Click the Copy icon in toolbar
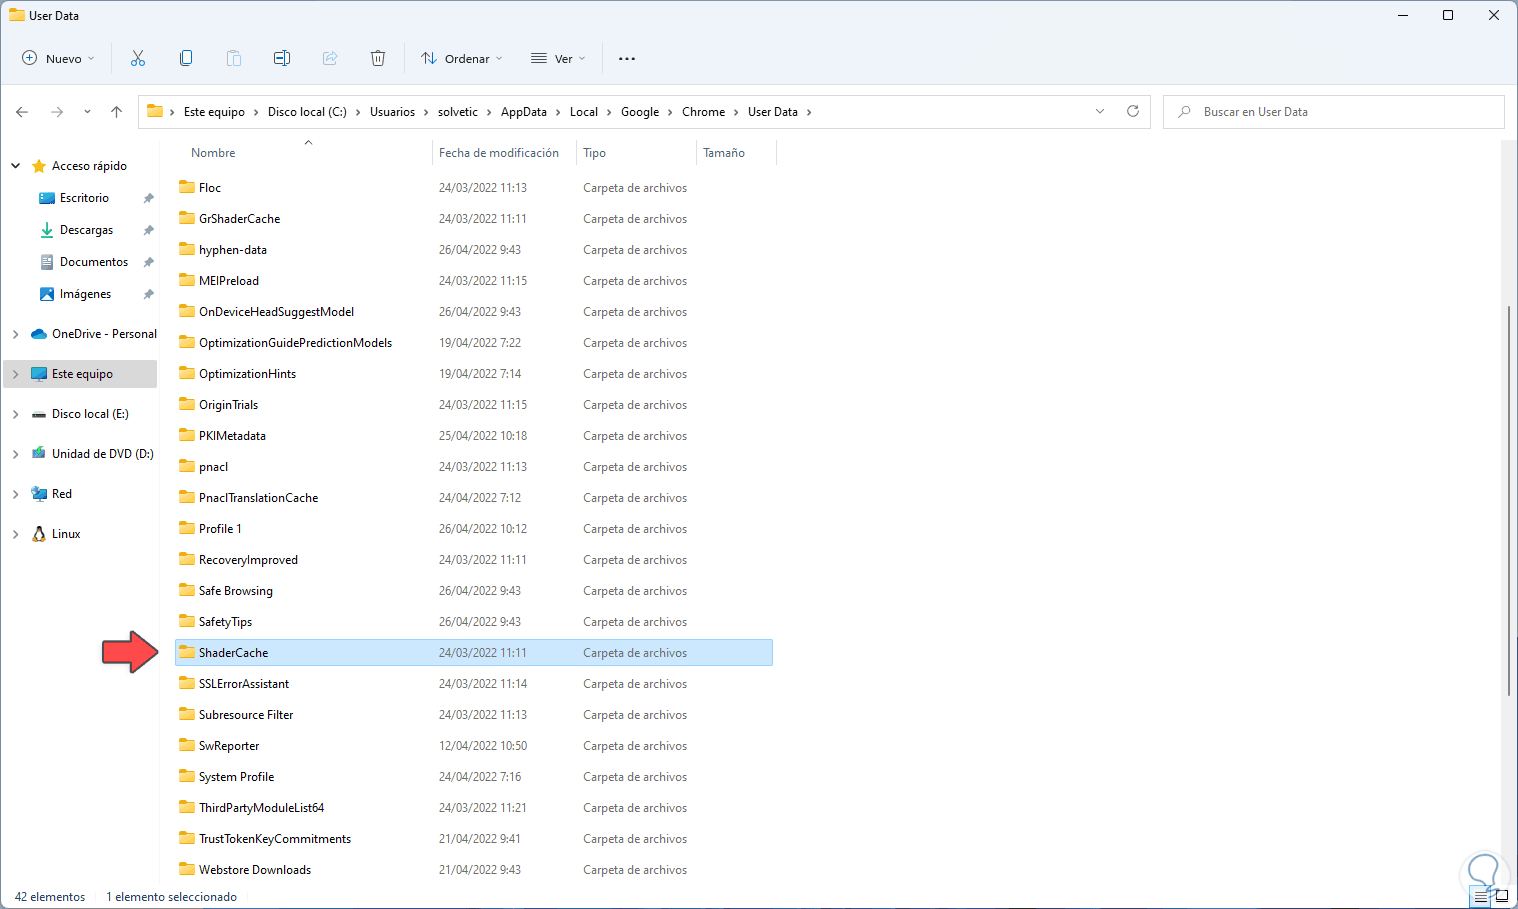The width and height of the screenshot is (1518, 909). 186,58
